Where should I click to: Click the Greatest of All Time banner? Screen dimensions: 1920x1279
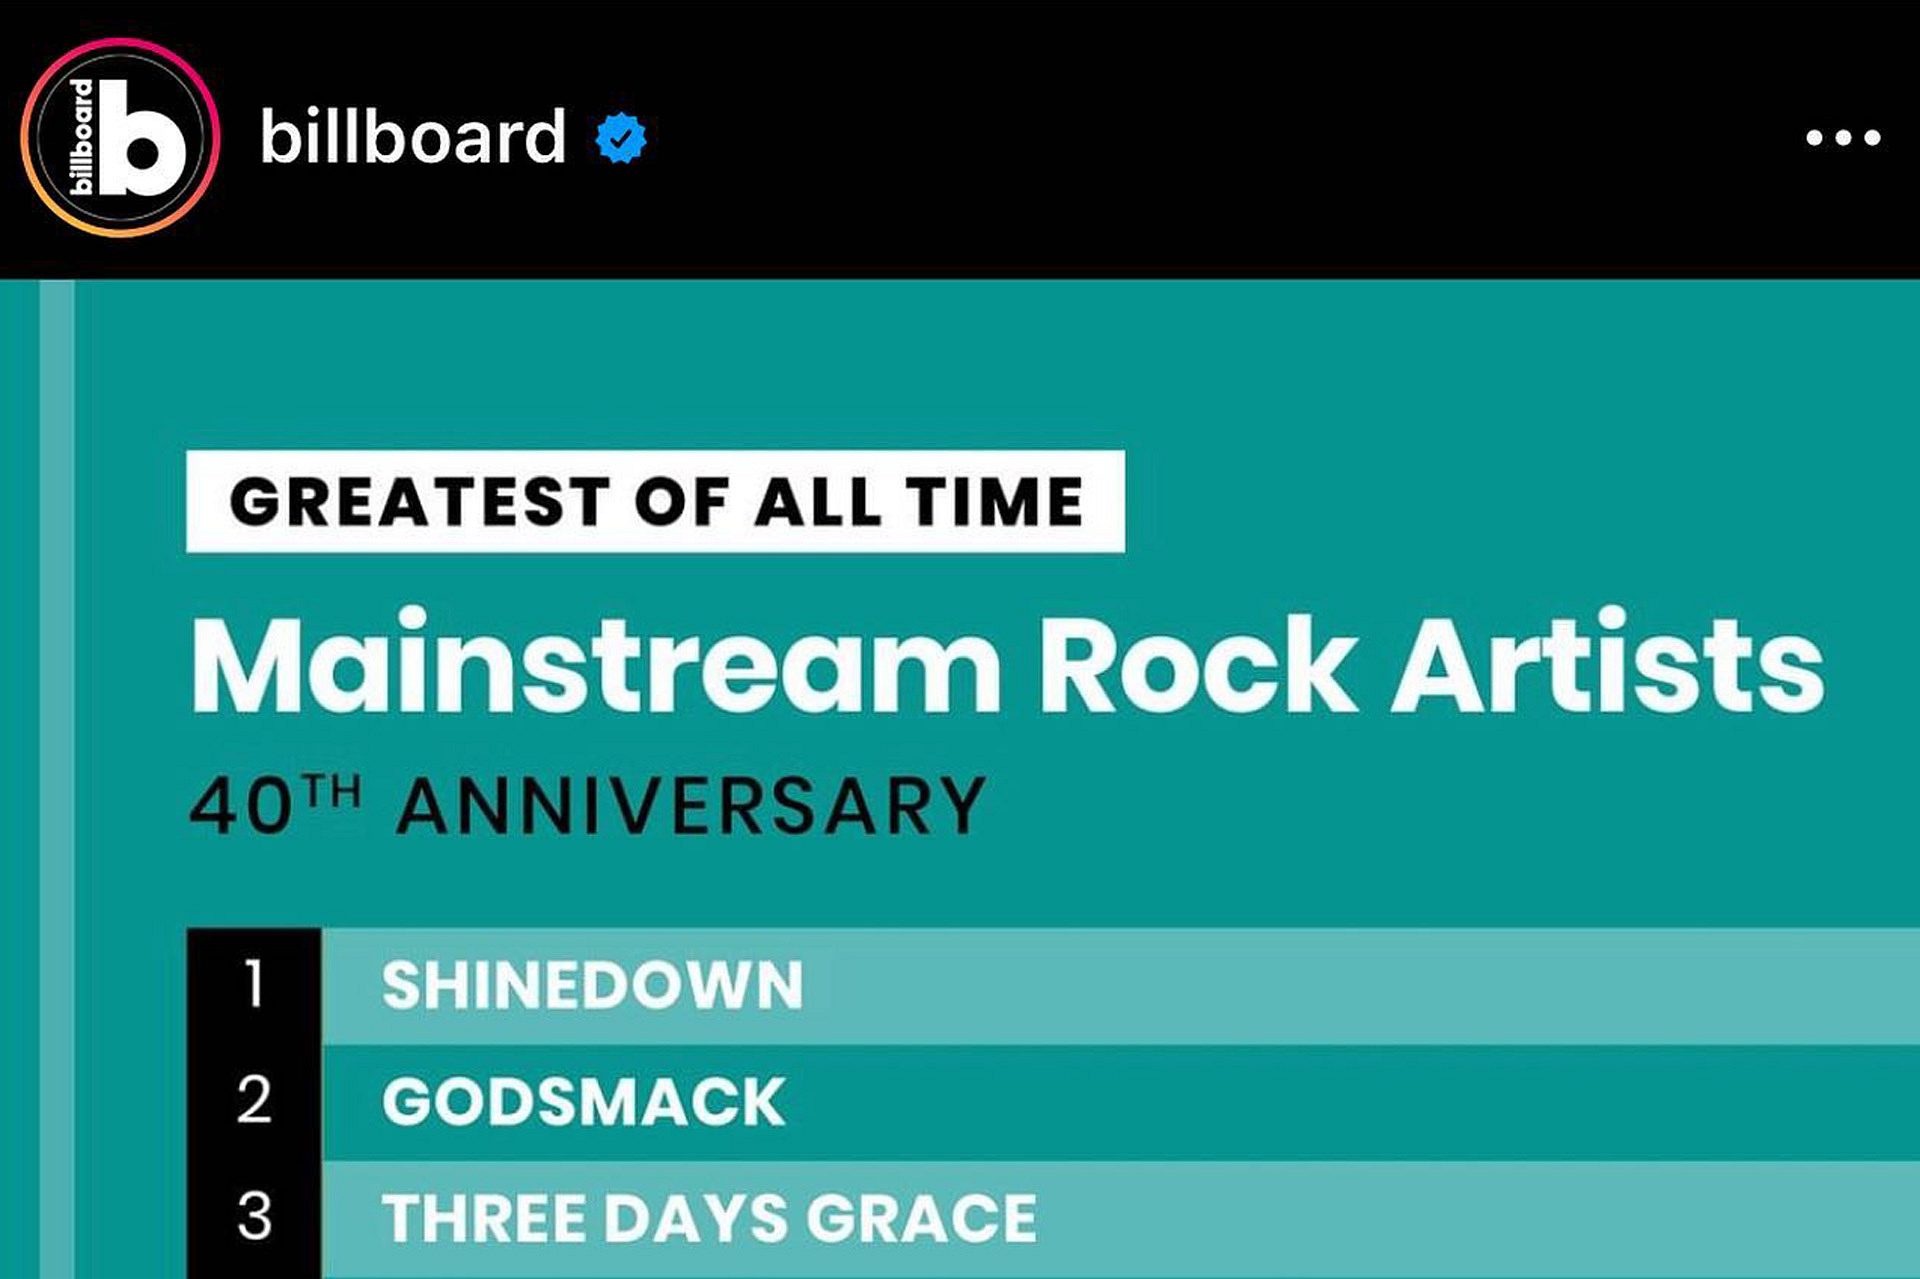(655, 501)
